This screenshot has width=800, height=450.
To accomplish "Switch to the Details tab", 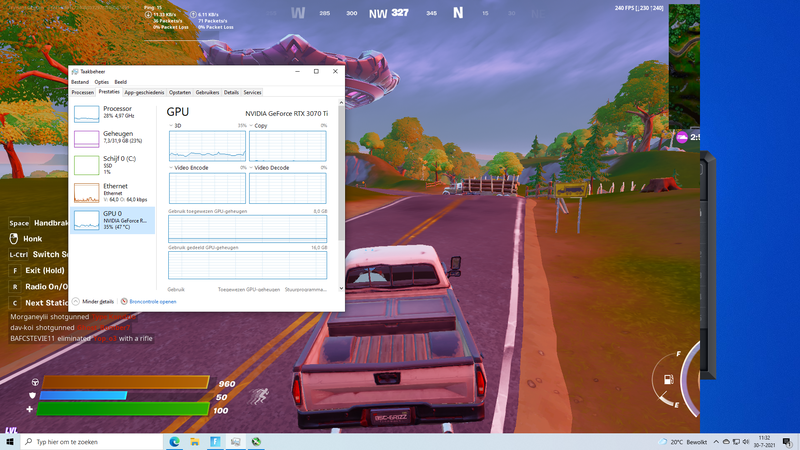I will tap(231, 92).
